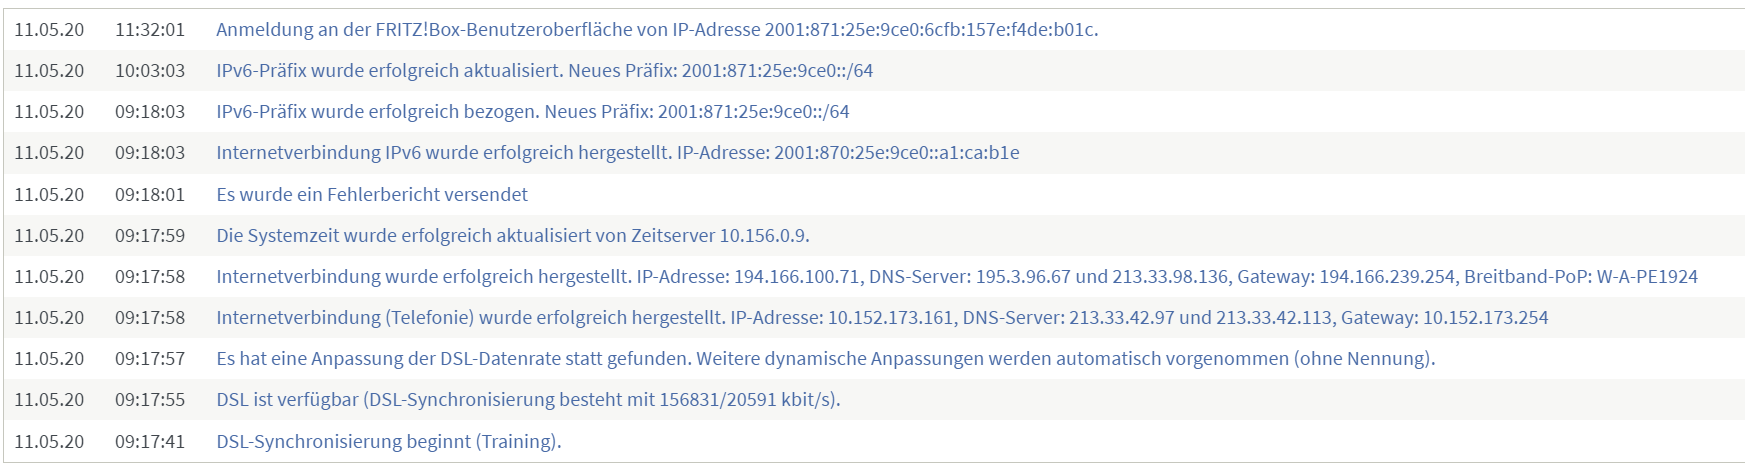Click the 10:03:03 timestamp cell

(x=150, y=71)
